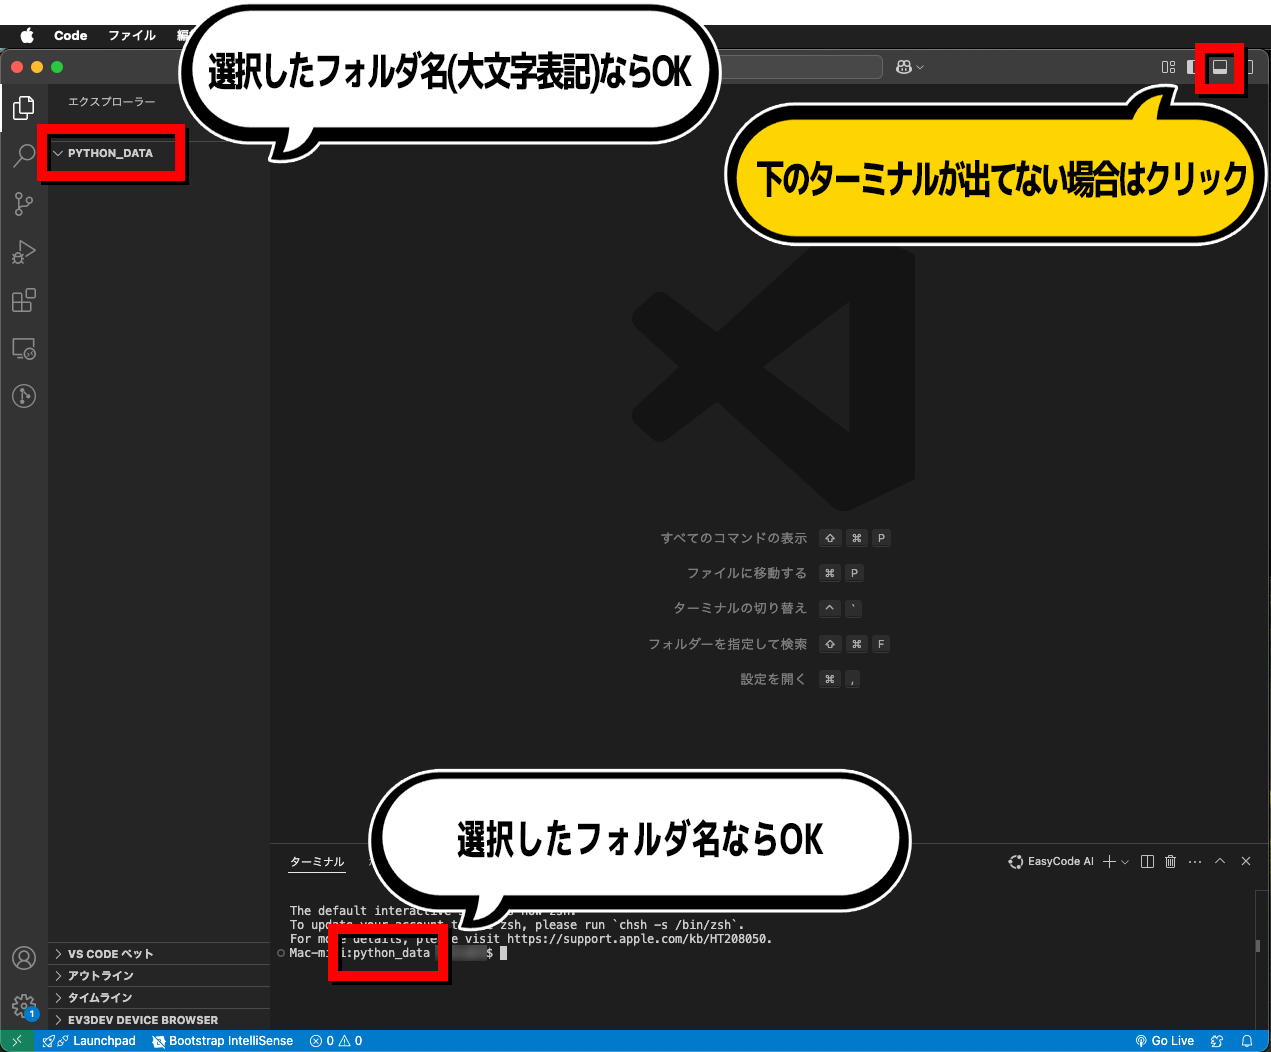Click the 設定を開く shortcut hint
The image size is (1271, 1052).
point(800,679)
